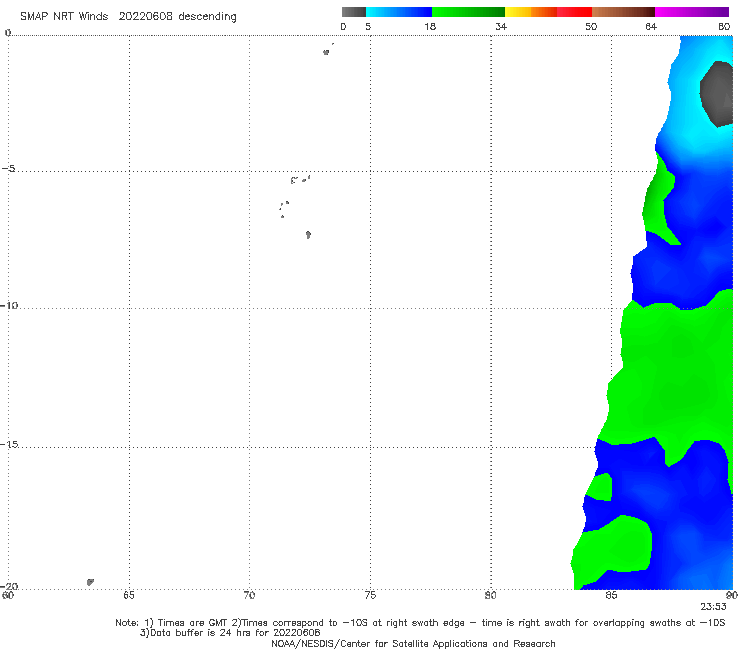Click the longitude axis label "85"
This screenshot has width=740, height=650.
coord(611,595)
